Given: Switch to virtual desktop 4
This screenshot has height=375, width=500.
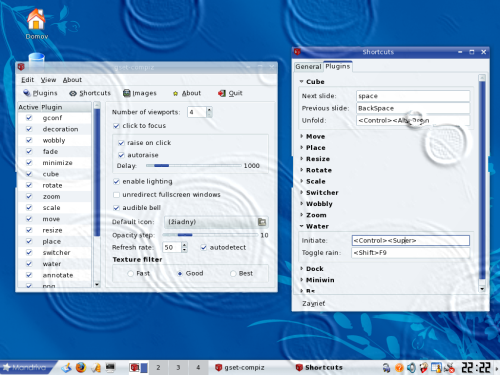Looking at the screenshot, I should coord(198,367).
